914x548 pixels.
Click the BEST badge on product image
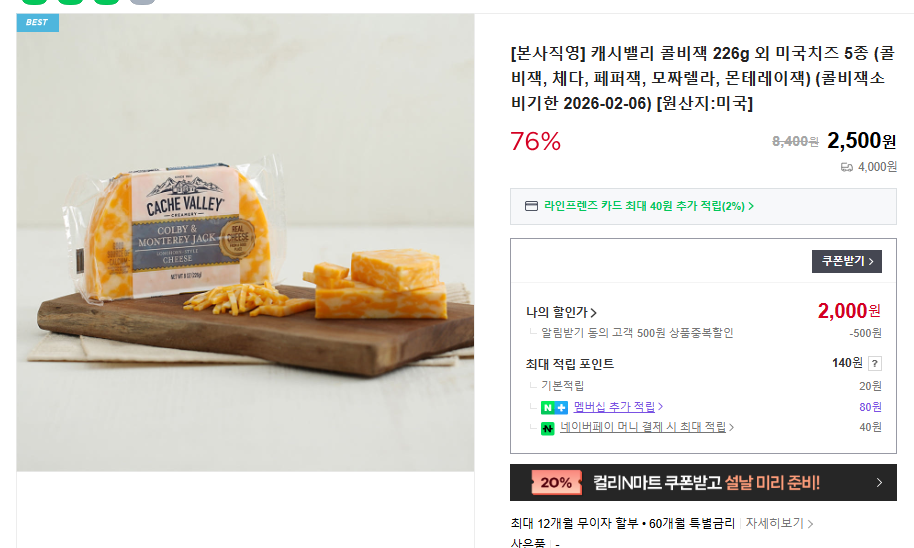tap(37, 22)
